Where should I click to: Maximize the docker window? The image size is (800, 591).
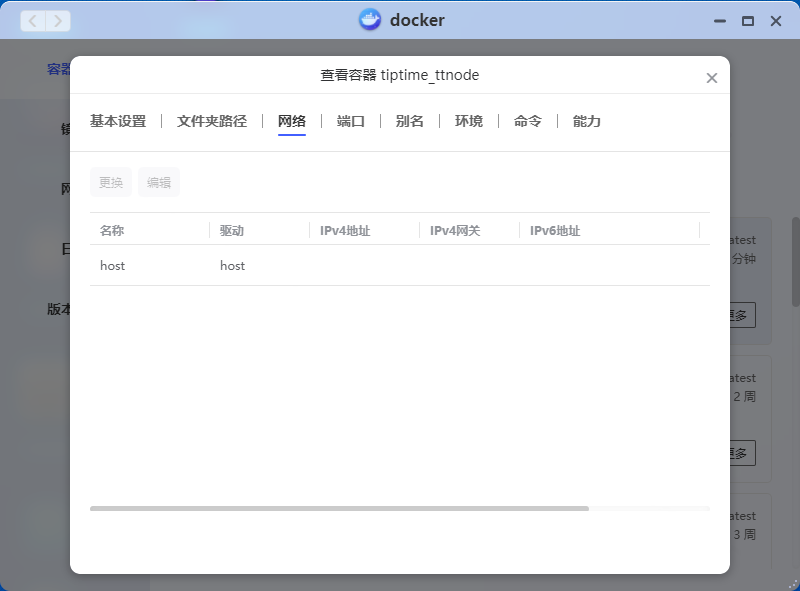(747, 21)
